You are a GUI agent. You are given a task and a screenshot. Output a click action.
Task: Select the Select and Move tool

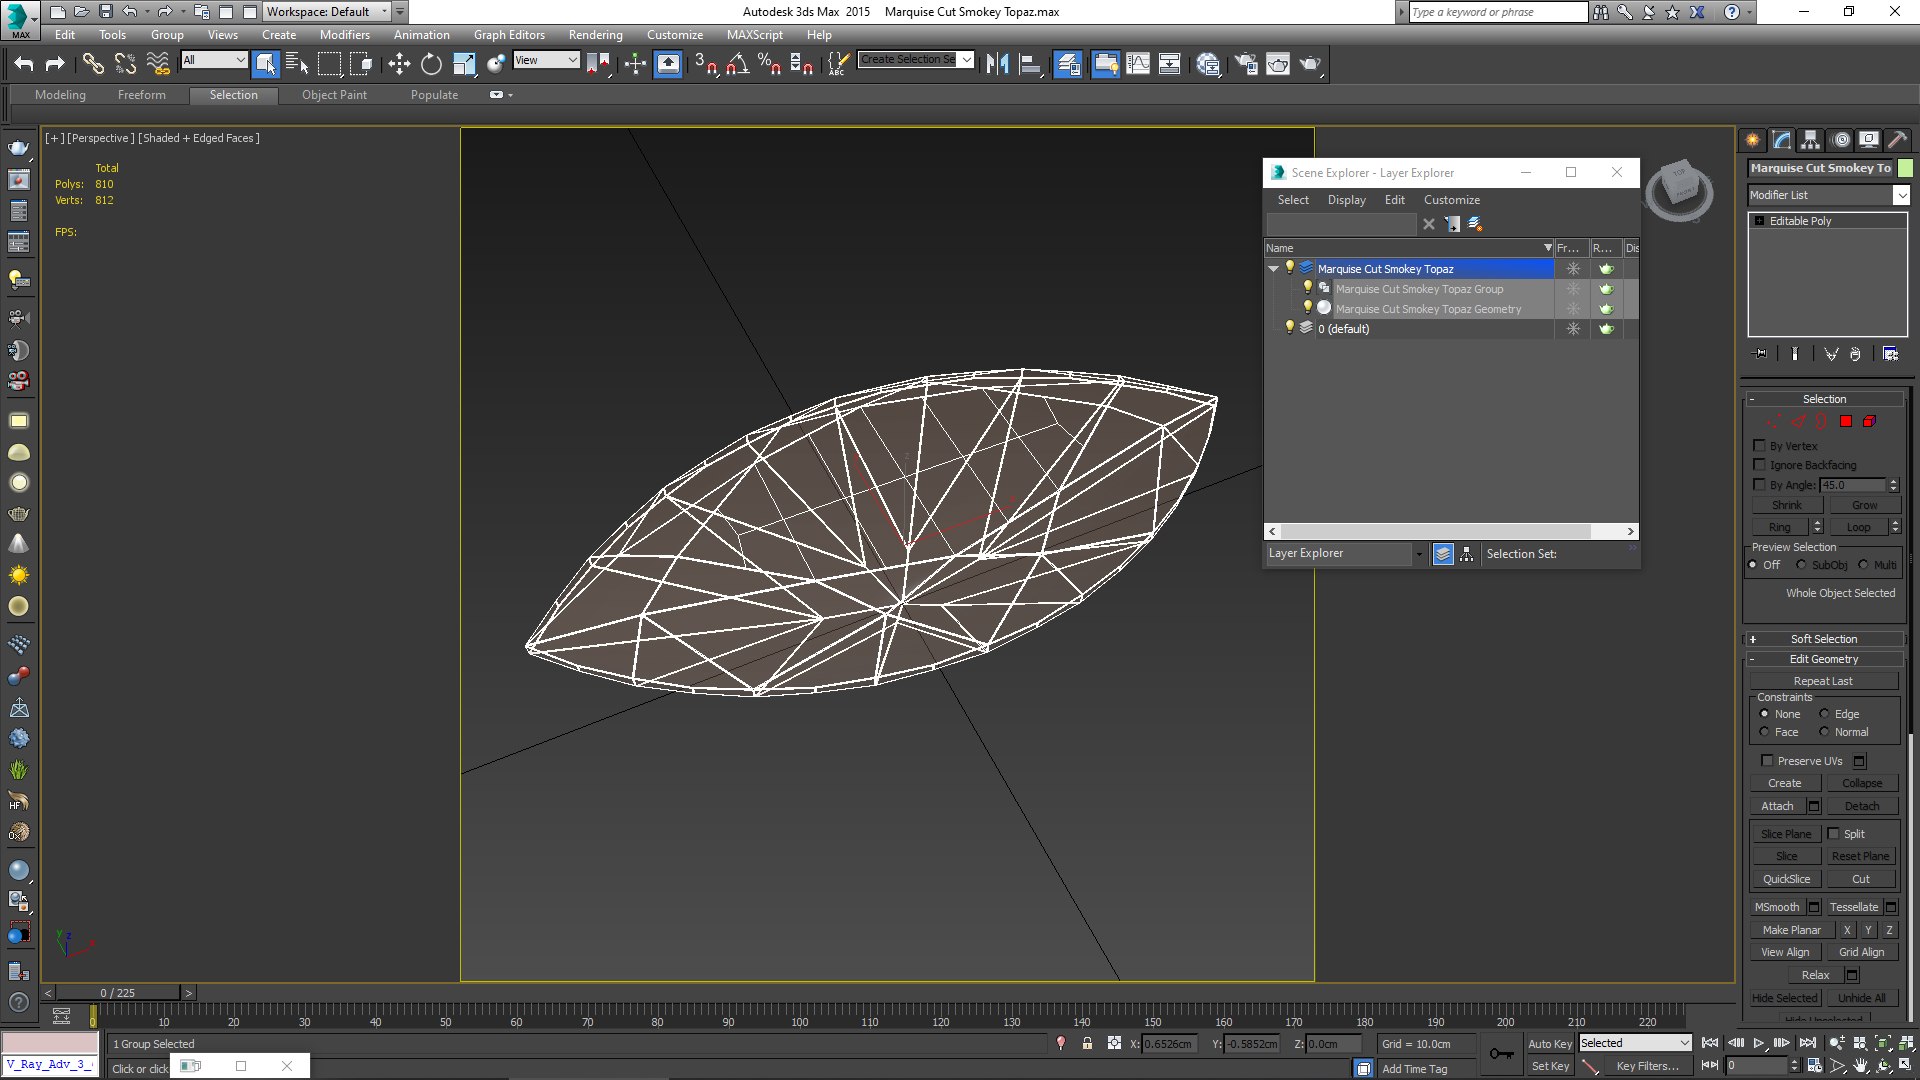[x=399, y=64]
